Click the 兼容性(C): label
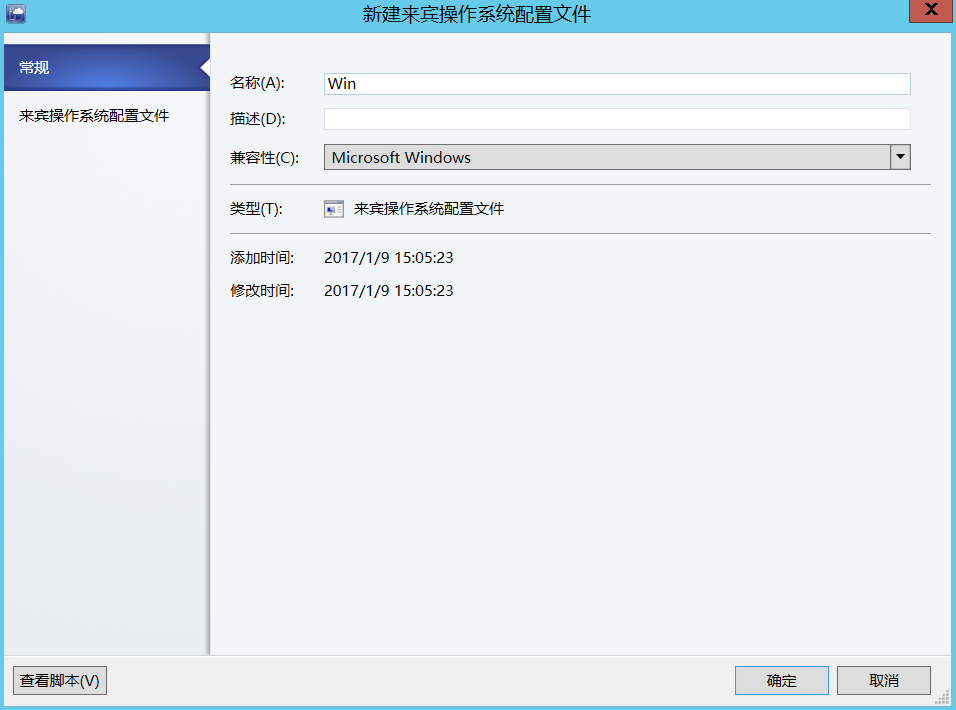956x710 pixels. click(x=264, y=158)
